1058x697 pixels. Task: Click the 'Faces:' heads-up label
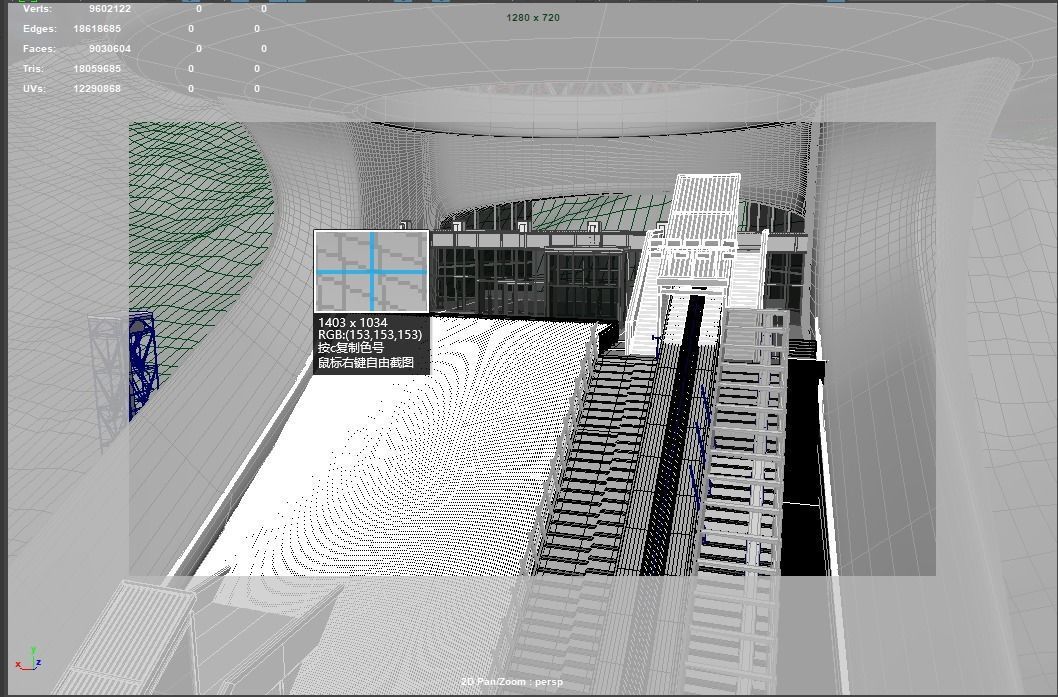(x=39, y=49)
